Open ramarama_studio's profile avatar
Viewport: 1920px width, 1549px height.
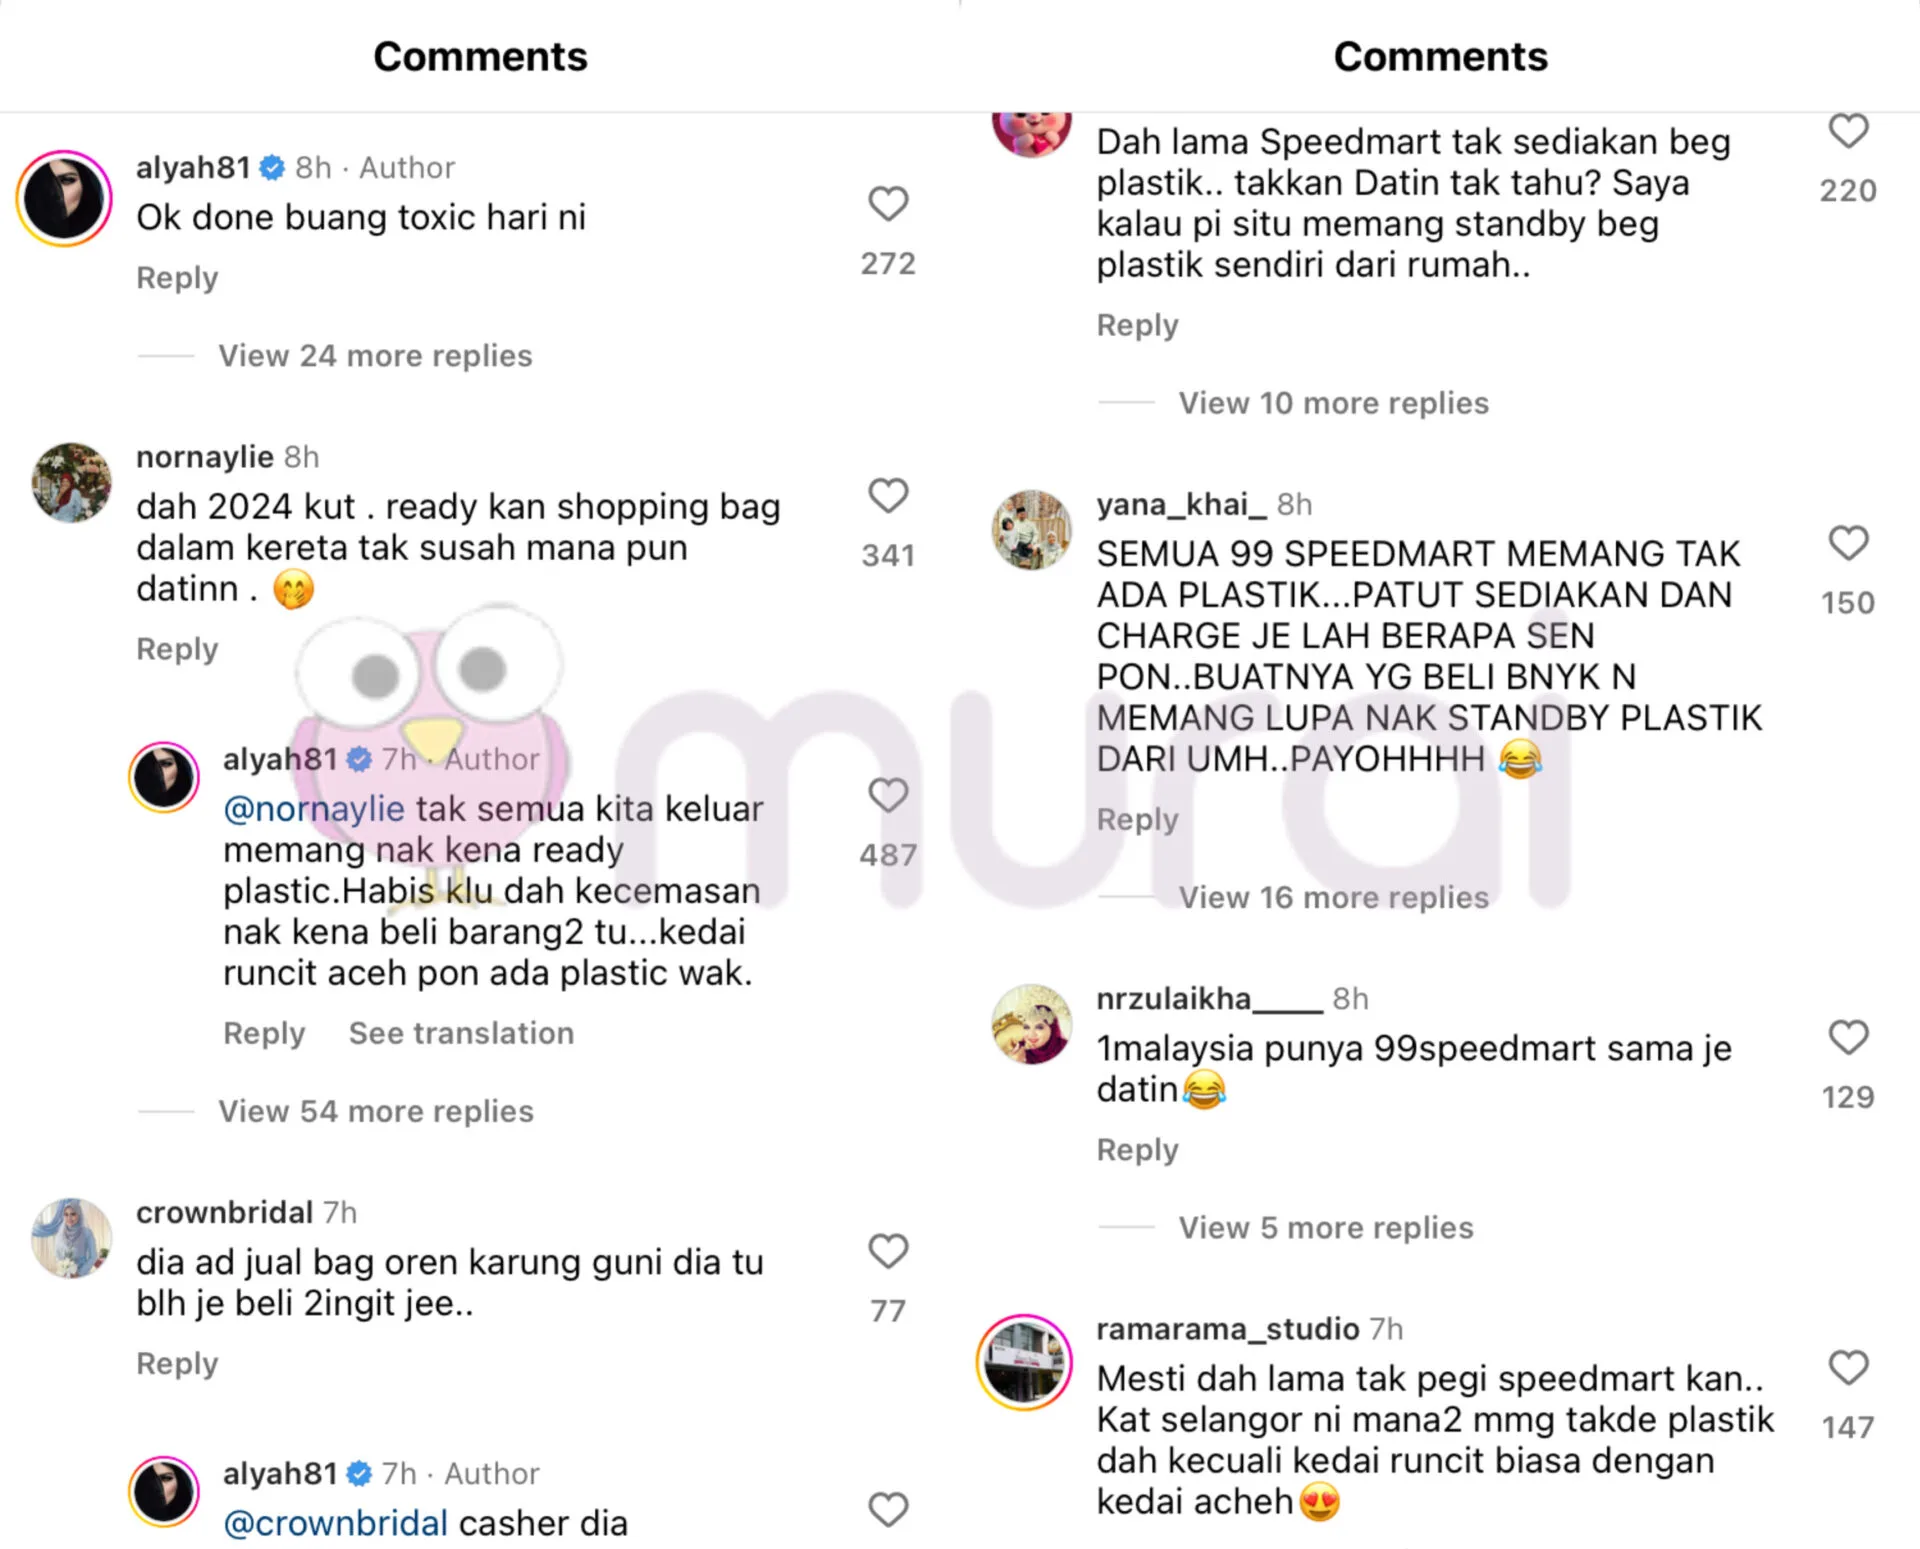point(1024,1362)
